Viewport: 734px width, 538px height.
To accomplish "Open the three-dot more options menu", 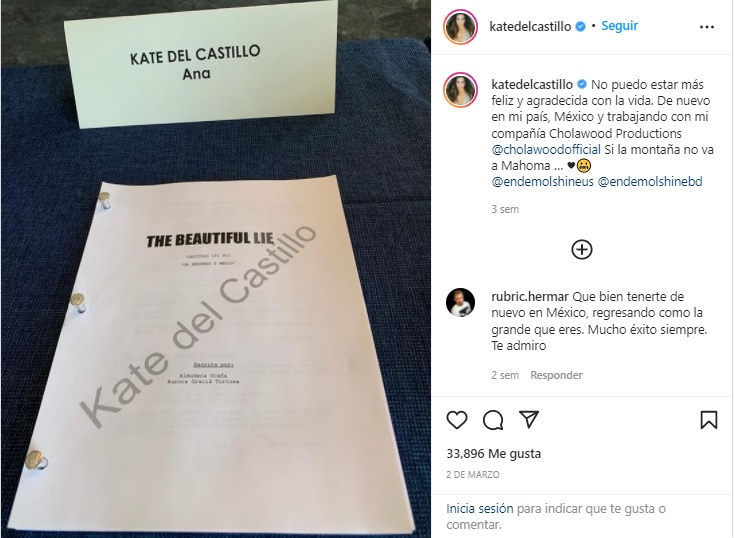I will coord(707,27).
